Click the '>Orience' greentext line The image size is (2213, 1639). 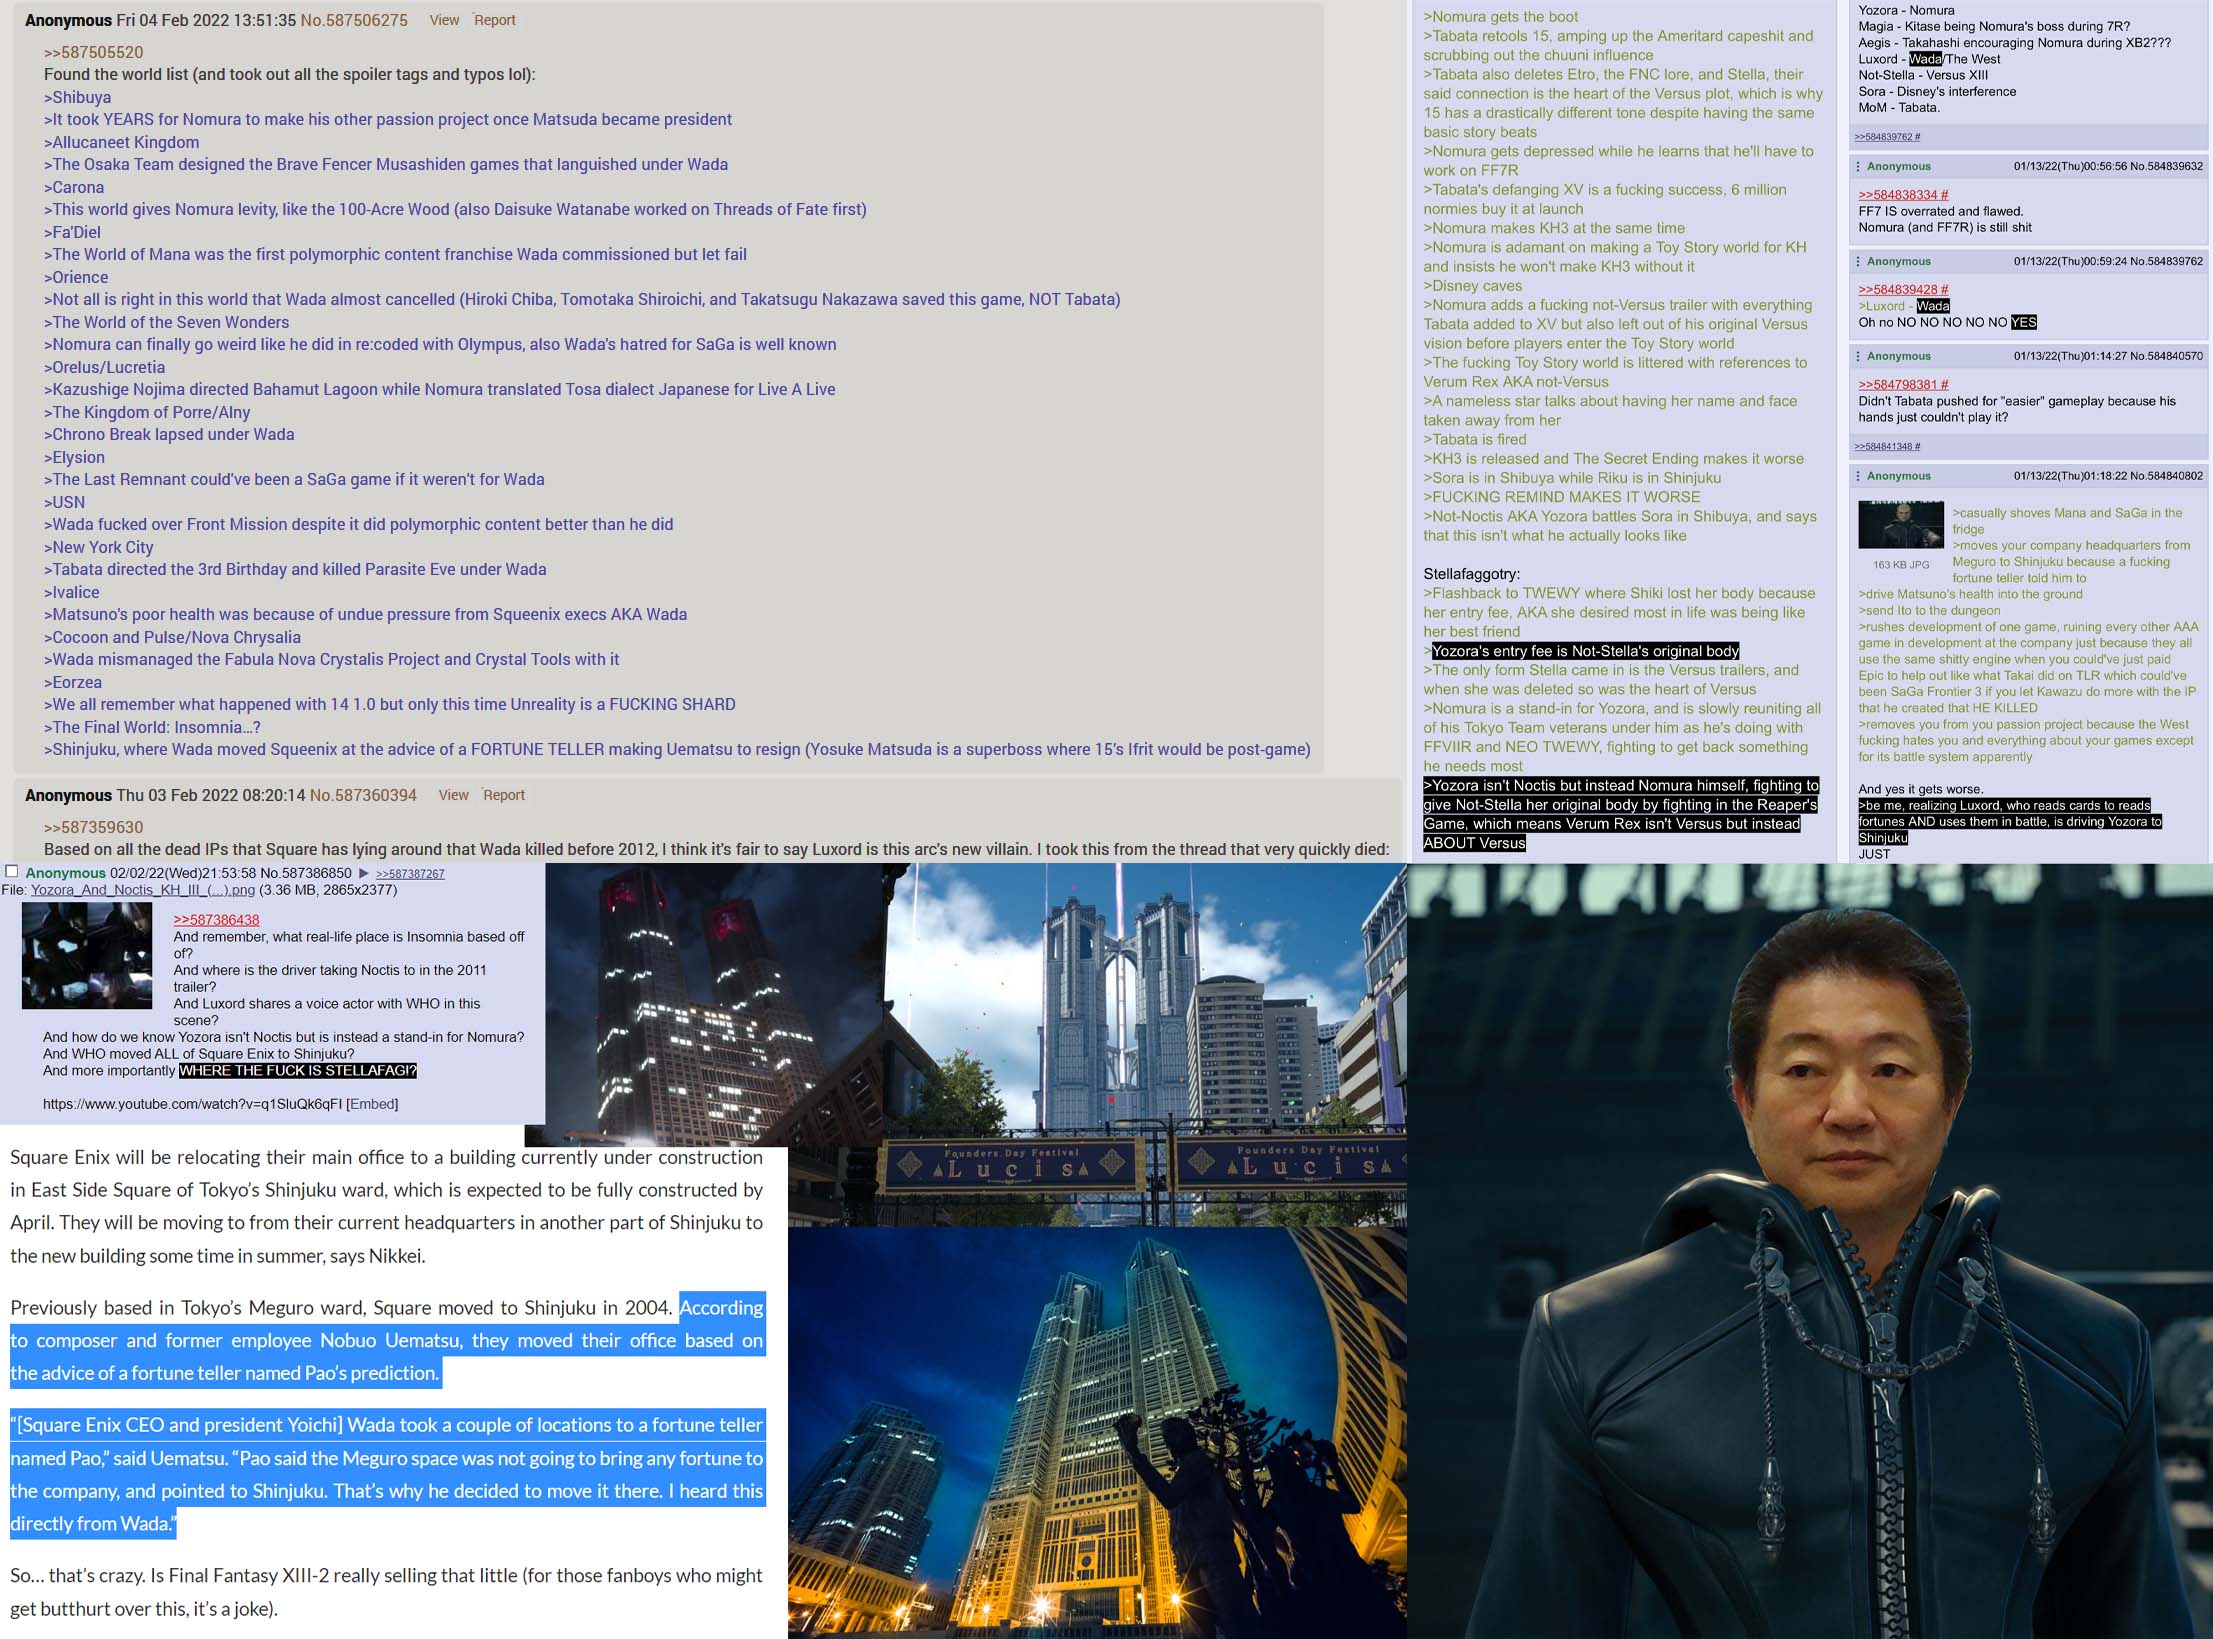(x=76, y=277)
